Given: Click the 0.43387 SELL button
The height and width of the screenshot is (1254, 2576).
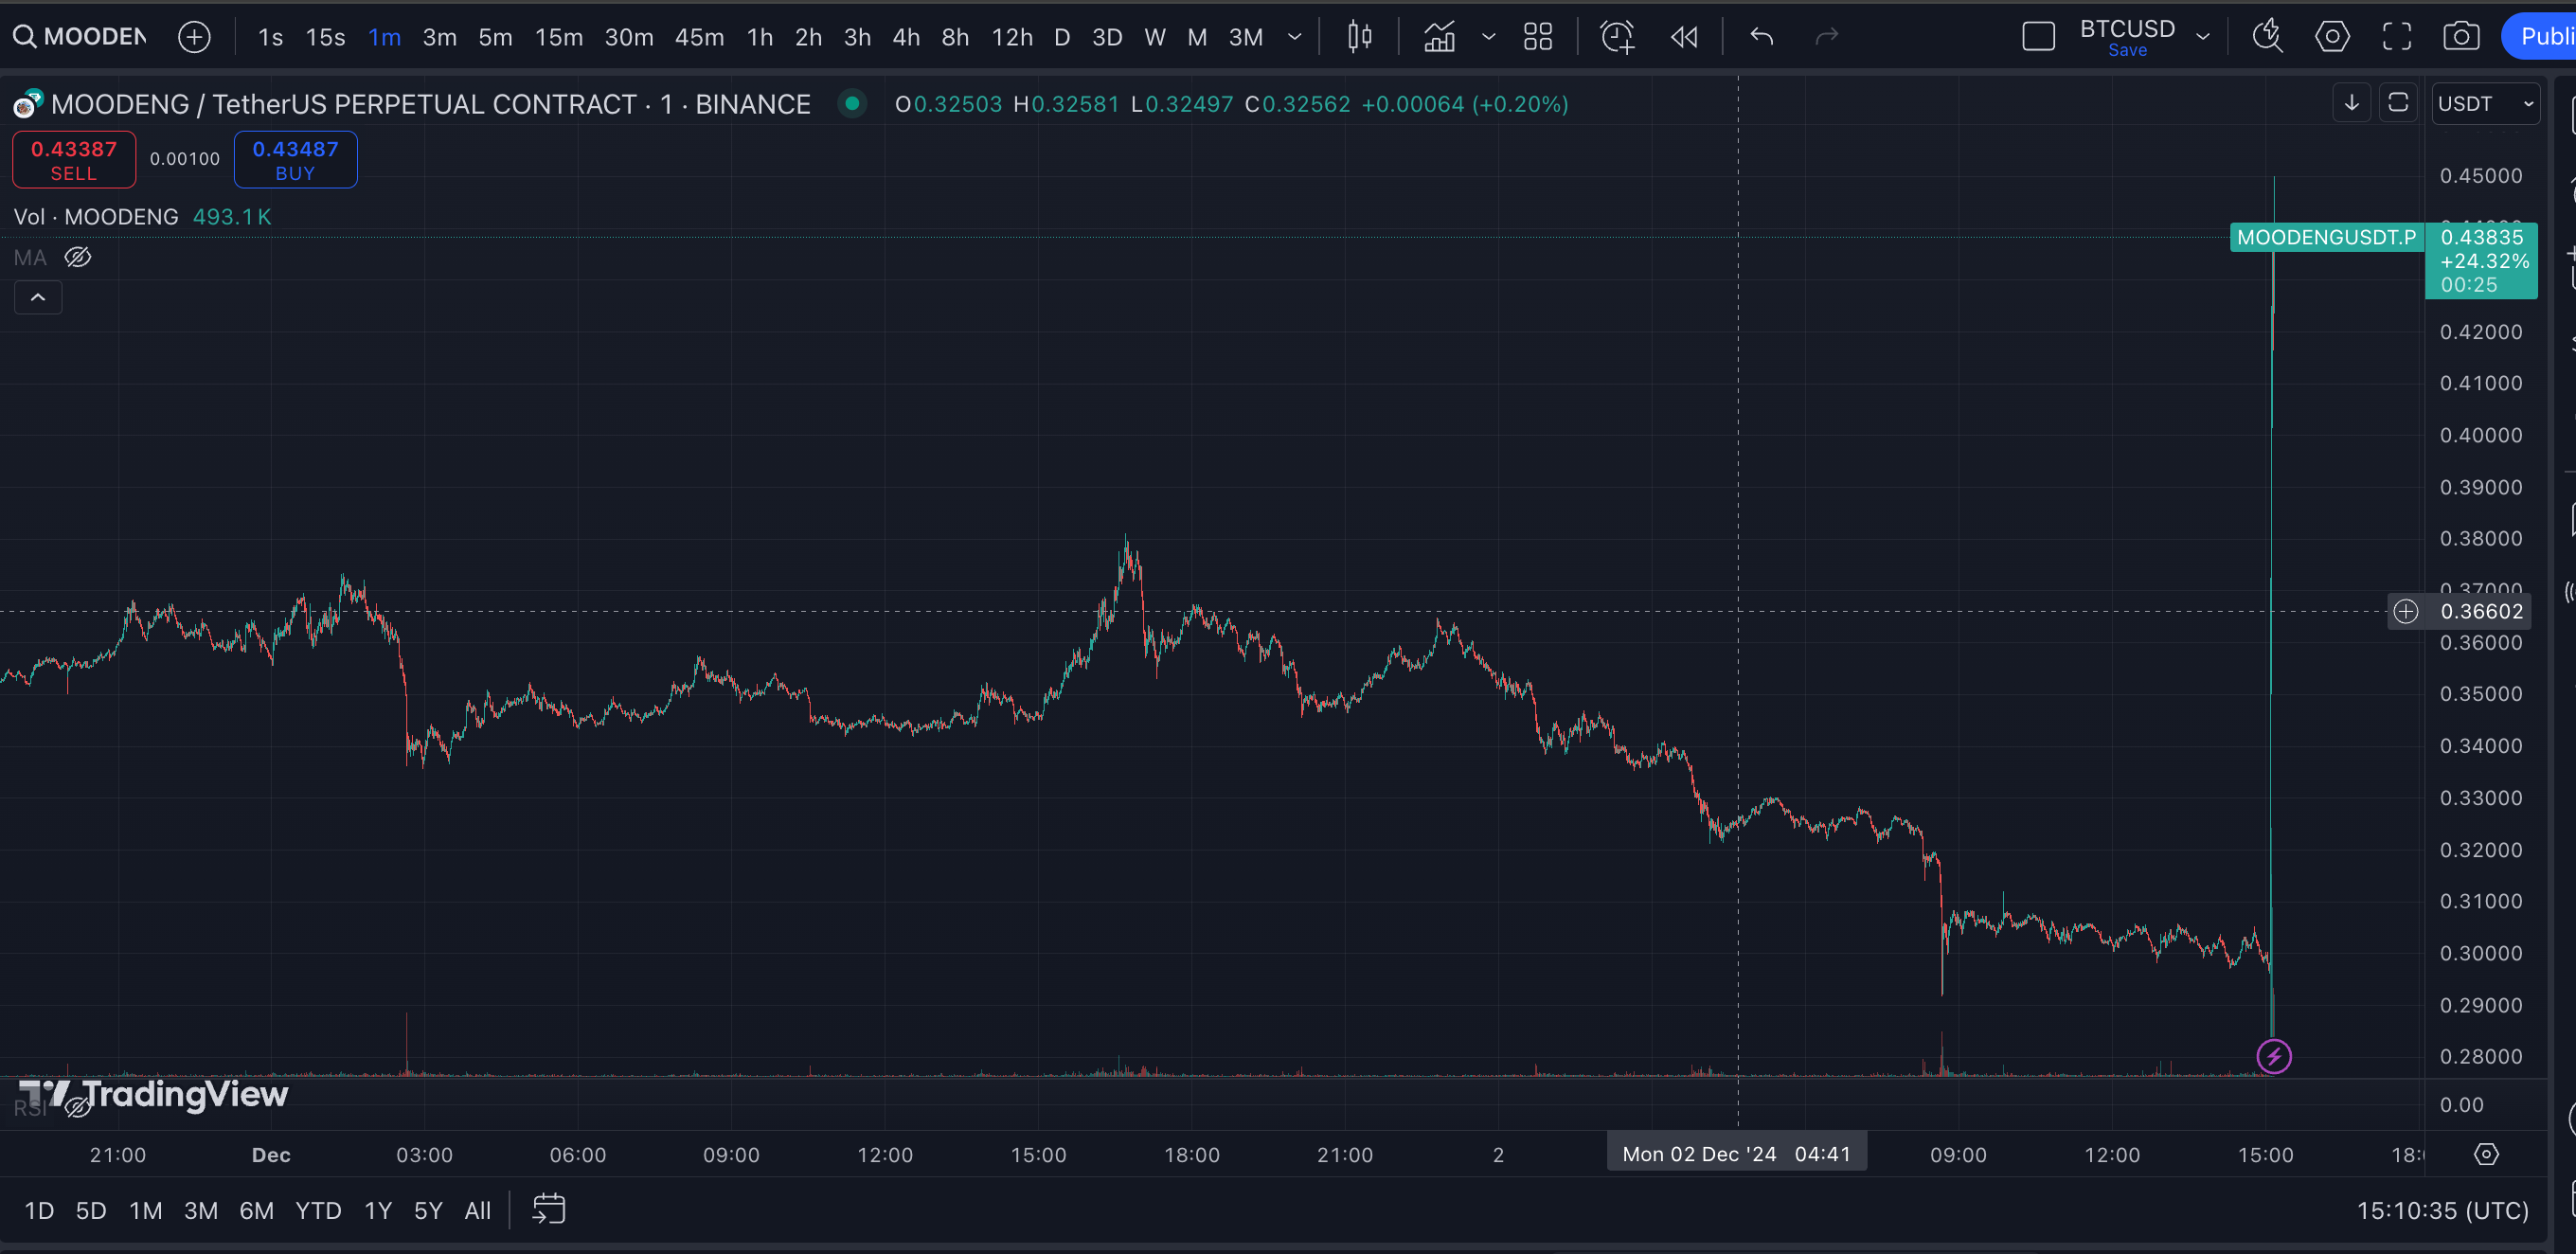Looking at the screenshot, I should tap(74, 160).
